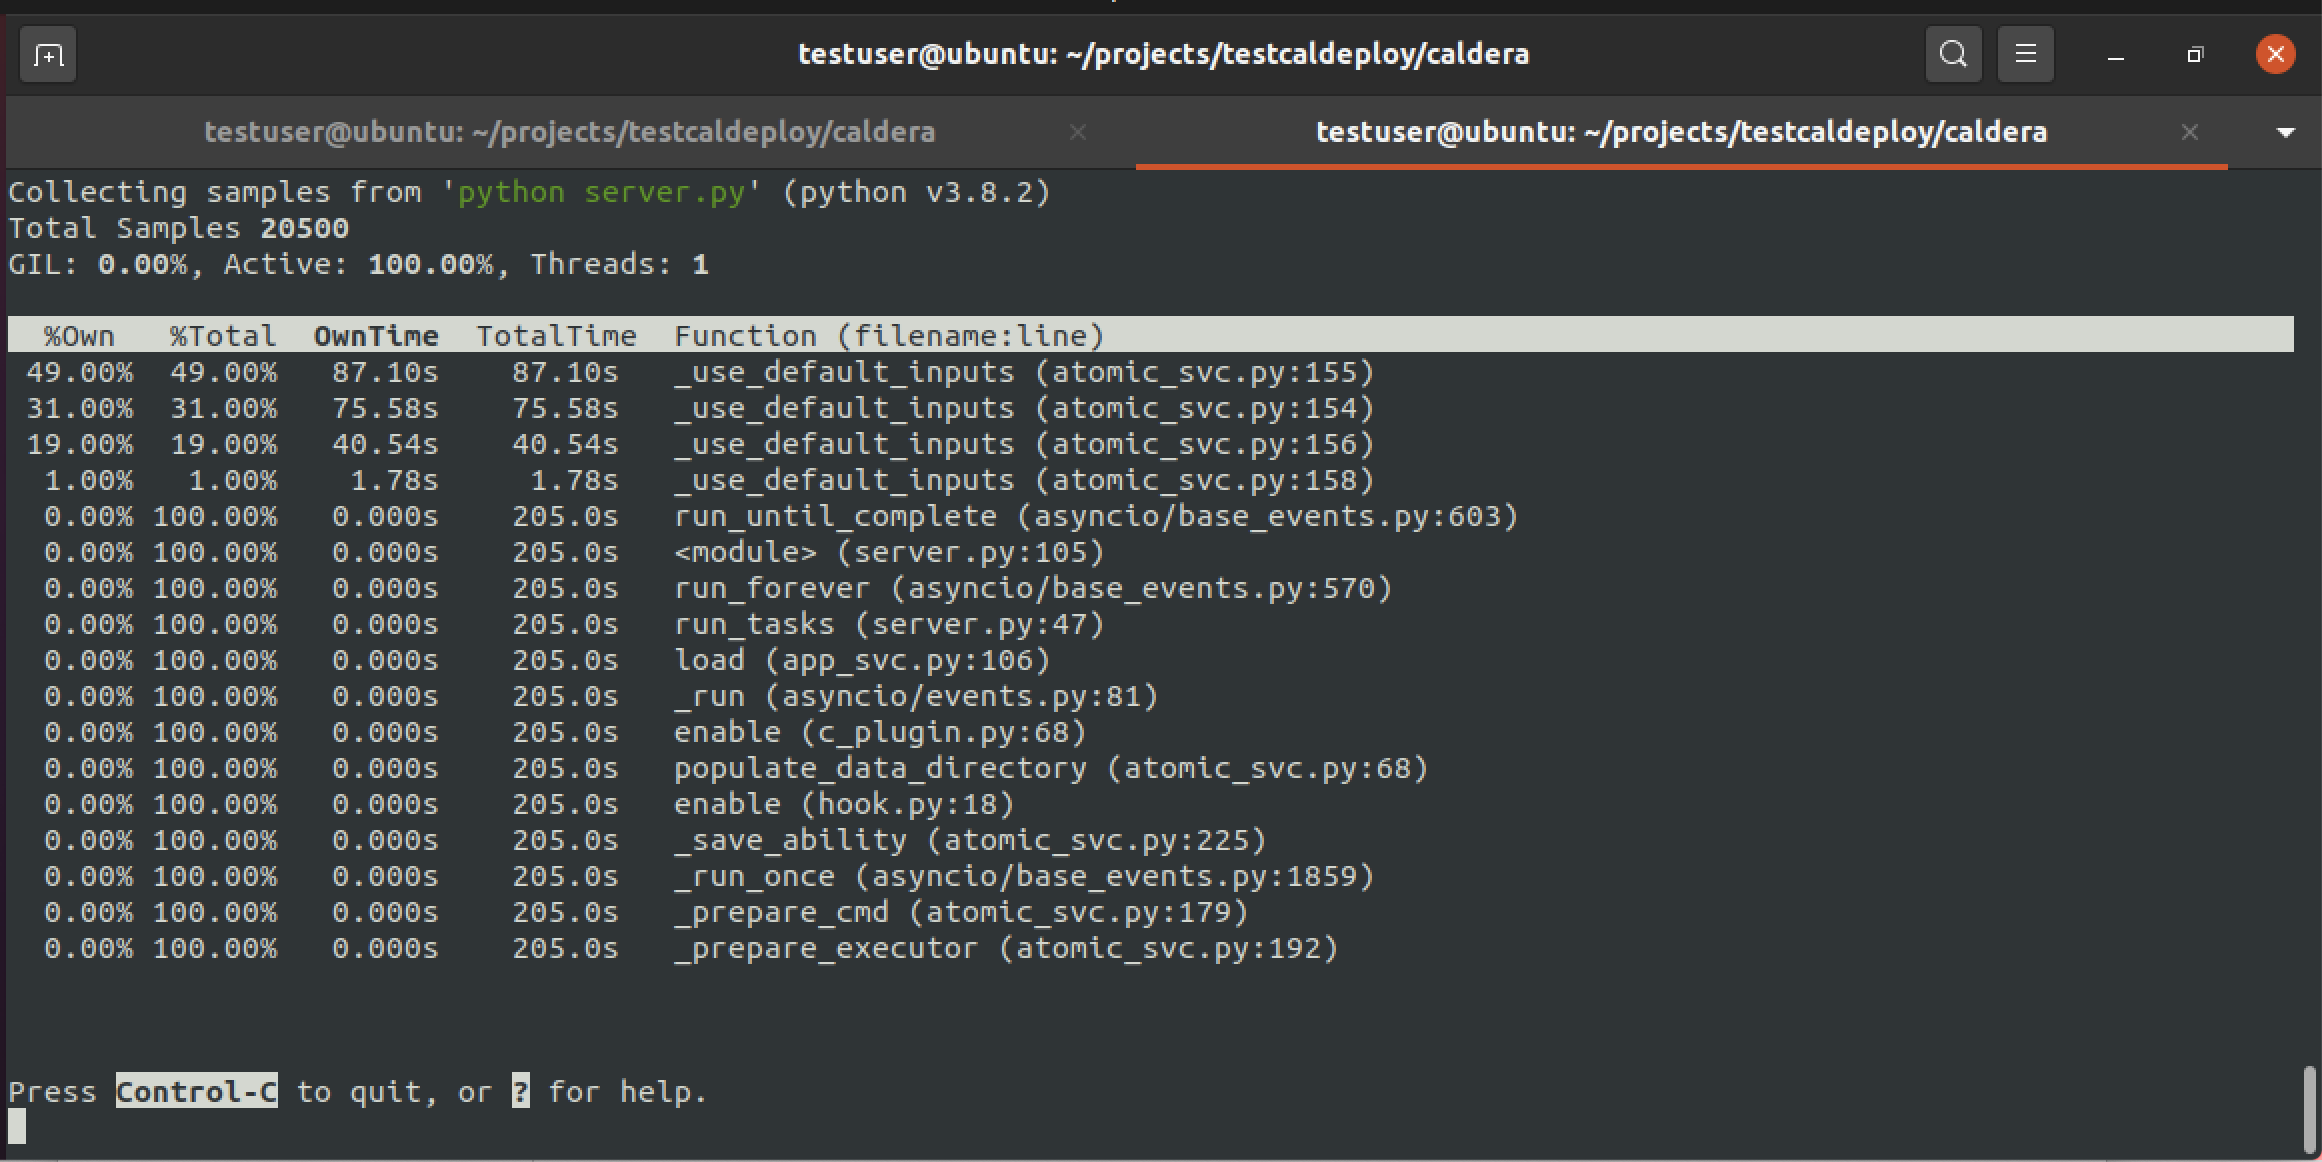The image size is (2322, 1162).
Task: Click the TotalTime column header
Action: (557, 336)
